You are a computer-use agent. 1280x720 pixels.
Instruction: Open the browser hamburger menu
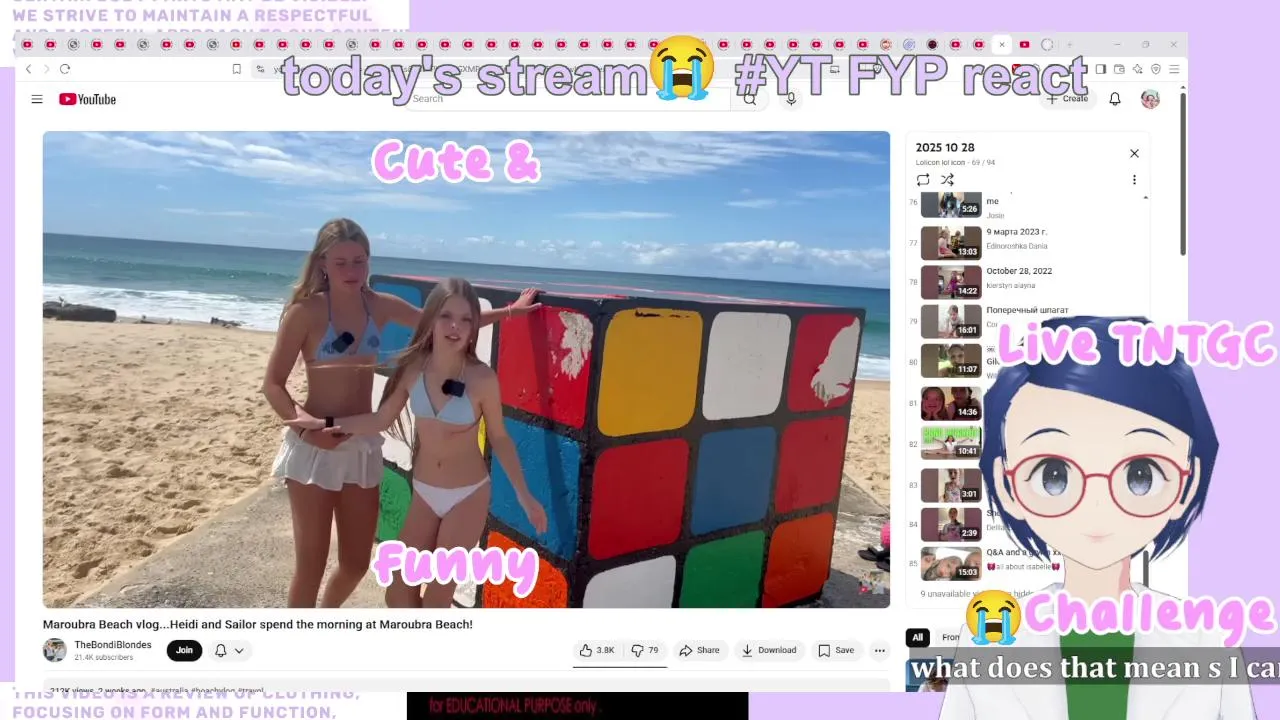(x=1174, y=69)
